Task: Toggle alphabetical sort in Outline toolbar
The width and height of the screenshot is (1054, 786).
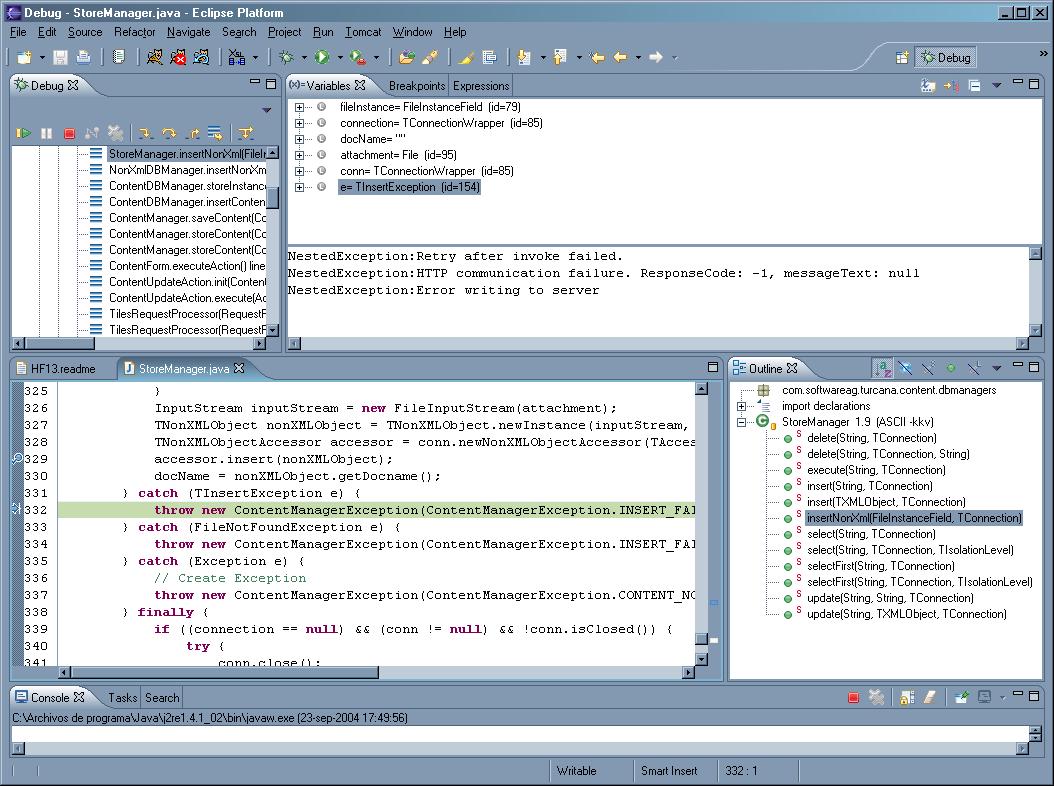Action: coord(882,368)
